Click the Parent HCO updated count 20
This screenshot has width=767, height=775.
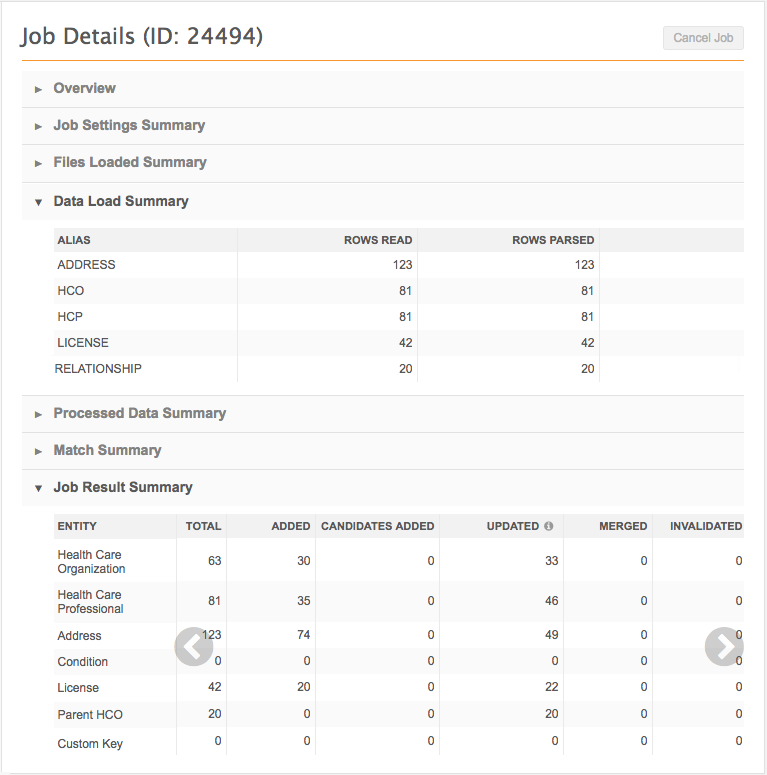point(551,715)
